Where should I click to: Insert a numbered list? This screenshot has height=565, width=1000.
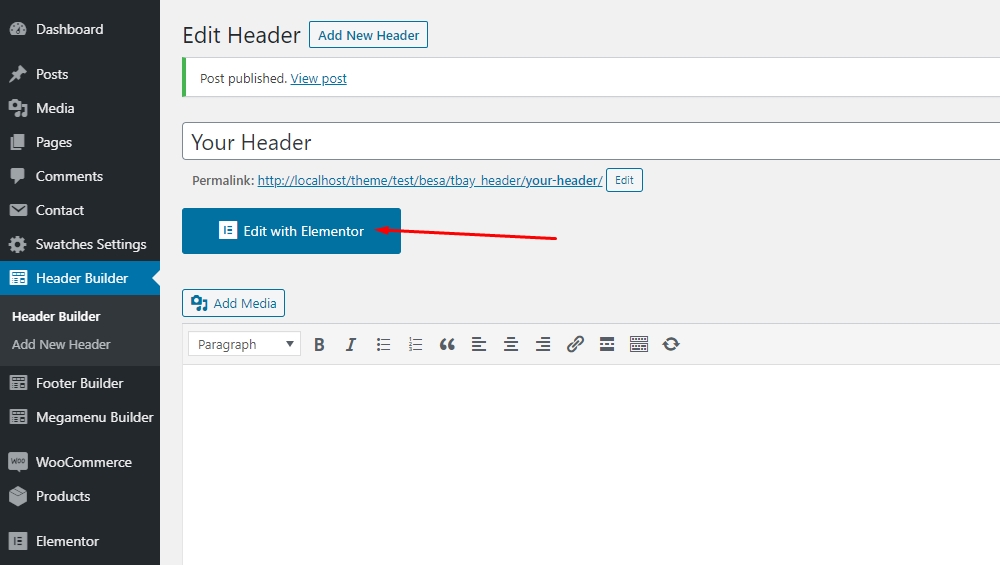point(415,344)
